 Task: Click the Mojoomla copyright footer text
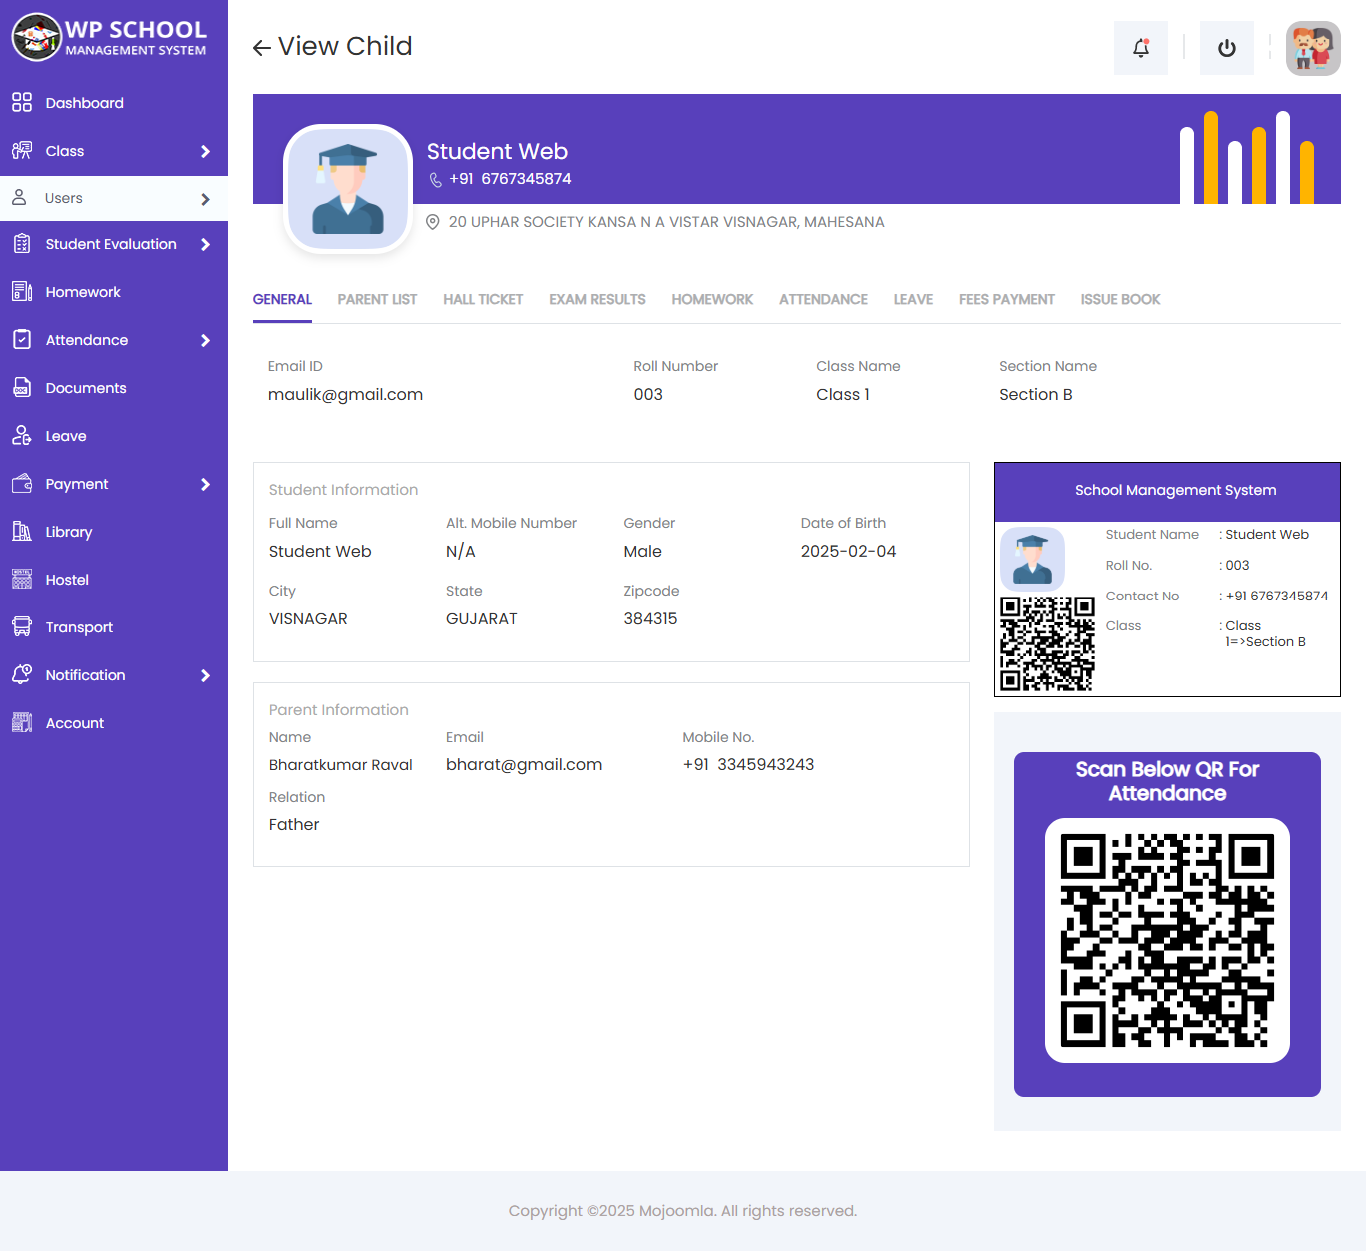[682, 1211]
